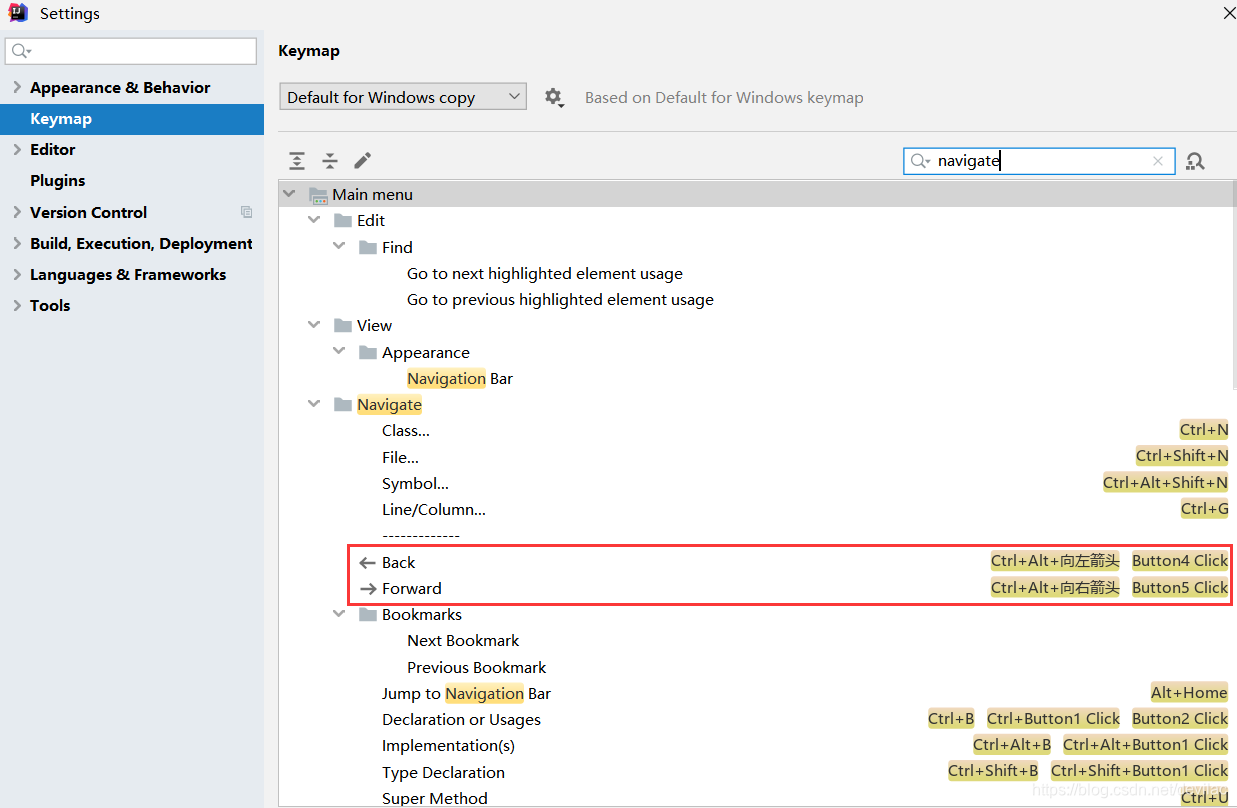The width and height of the screenshot is (1237, 808).
Task: Open the Default for Windows copy keymap dropdown
Action: point(403,97)
